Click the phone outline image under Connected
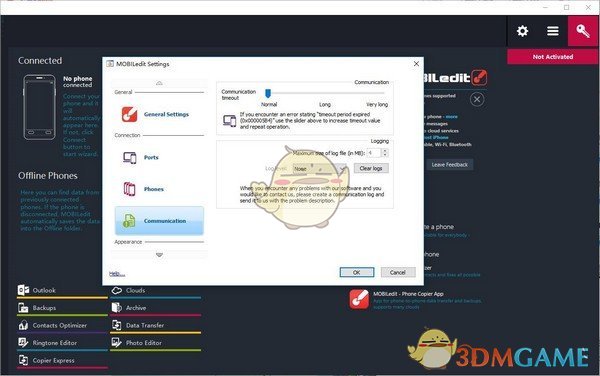The width and height of the screenshot is (600, 376). tap(39, 107)
